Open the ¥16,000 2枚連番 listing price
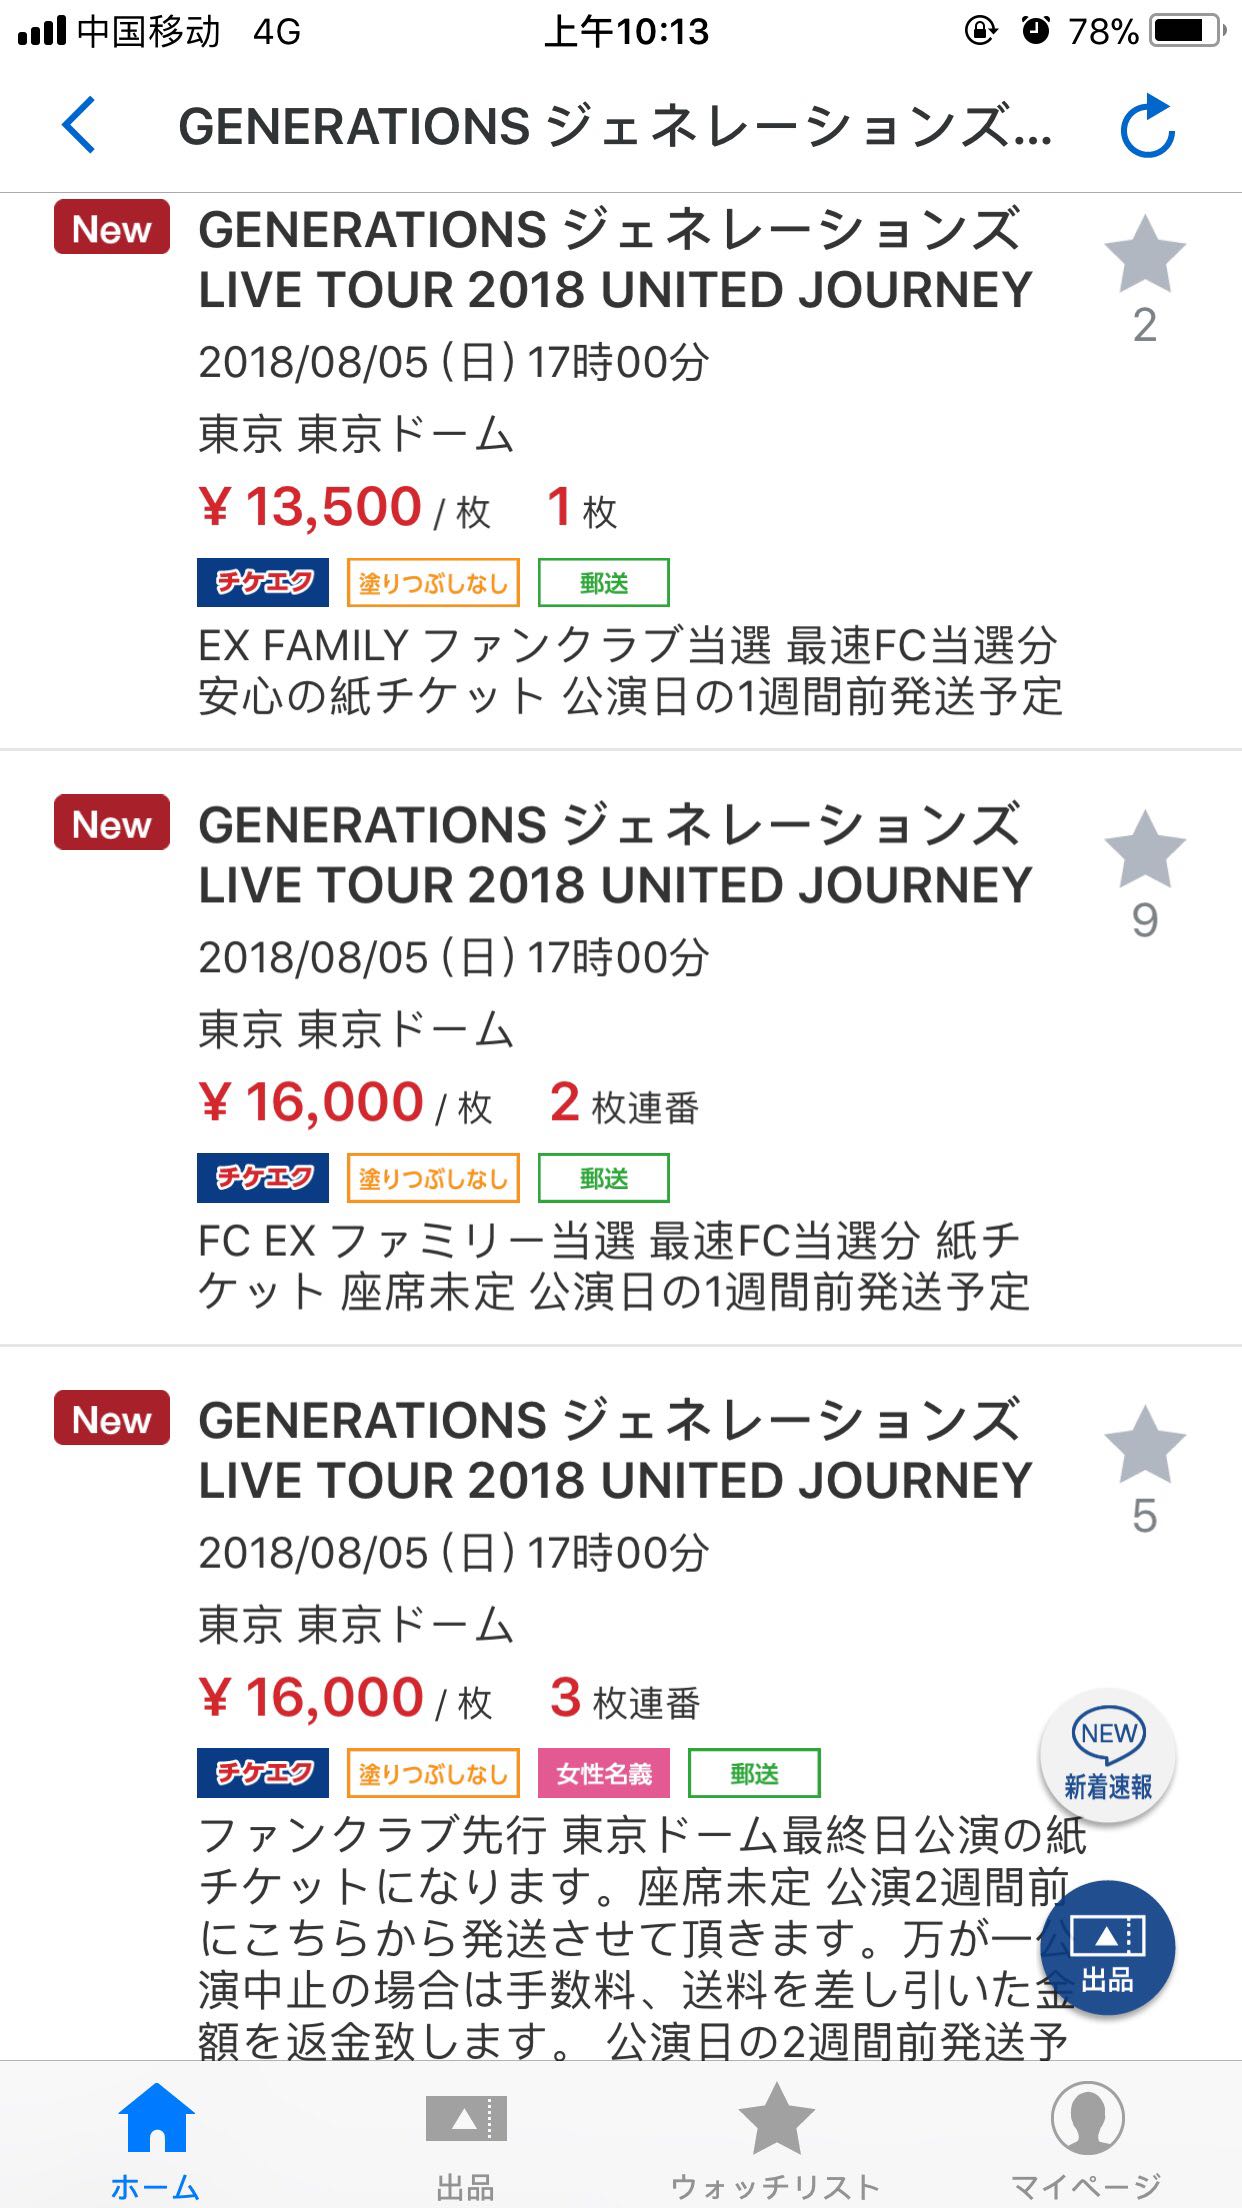 coord(335,1103)
